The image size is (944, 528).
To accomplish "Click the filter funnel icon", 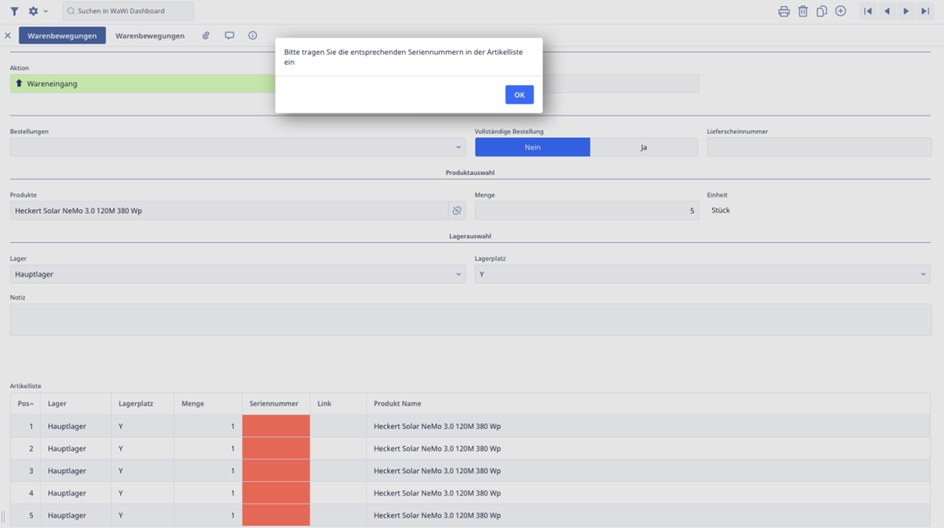I will point(14,11).
